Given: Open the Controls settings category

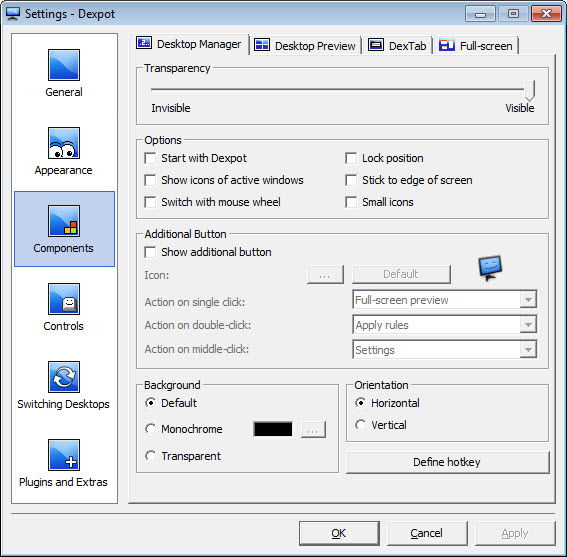Looking at the screenshot, I should coord(64,307).
